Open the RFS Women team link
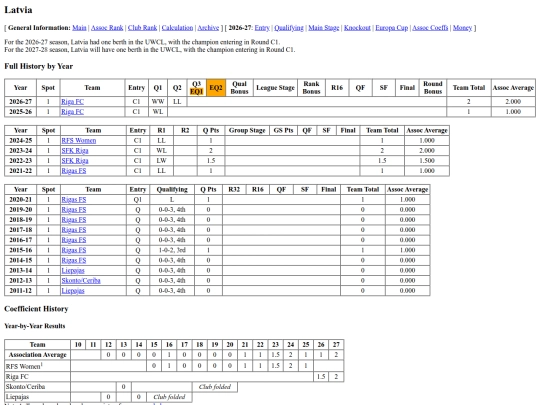The image size is (540, 405). pyautogui.click(x=79, y=141)
